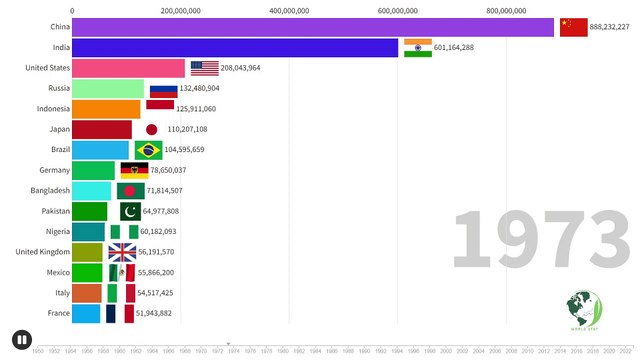Viewport: 640px width, 360px height.
Task: Click the 400,000,000 axis label
Action: (289, 11)
